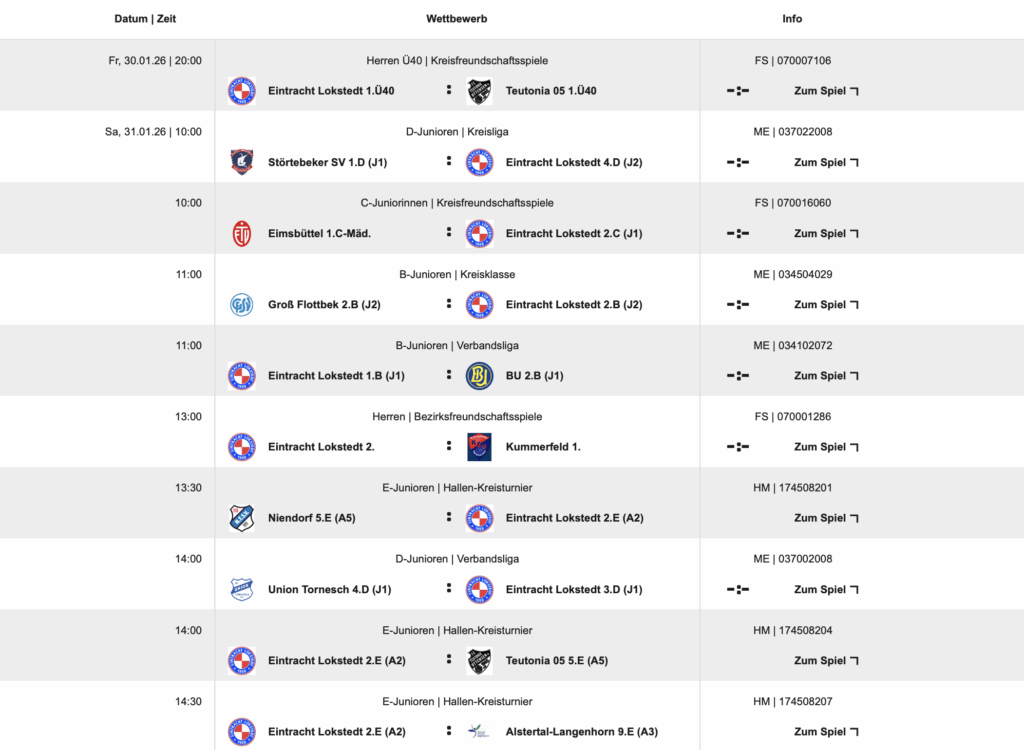Click the Störtebeker SV 1.D club logo
Image resolution: width=1024 pixels, height=750 pixels.
pos(241,162)
